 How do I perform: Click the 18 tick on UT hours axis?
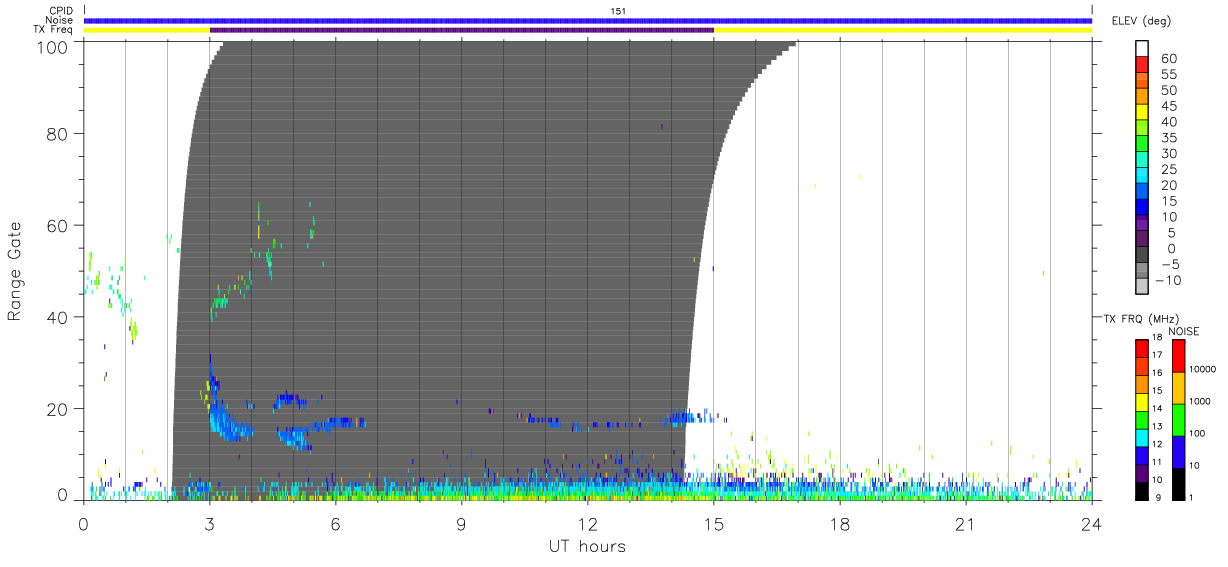840,524
